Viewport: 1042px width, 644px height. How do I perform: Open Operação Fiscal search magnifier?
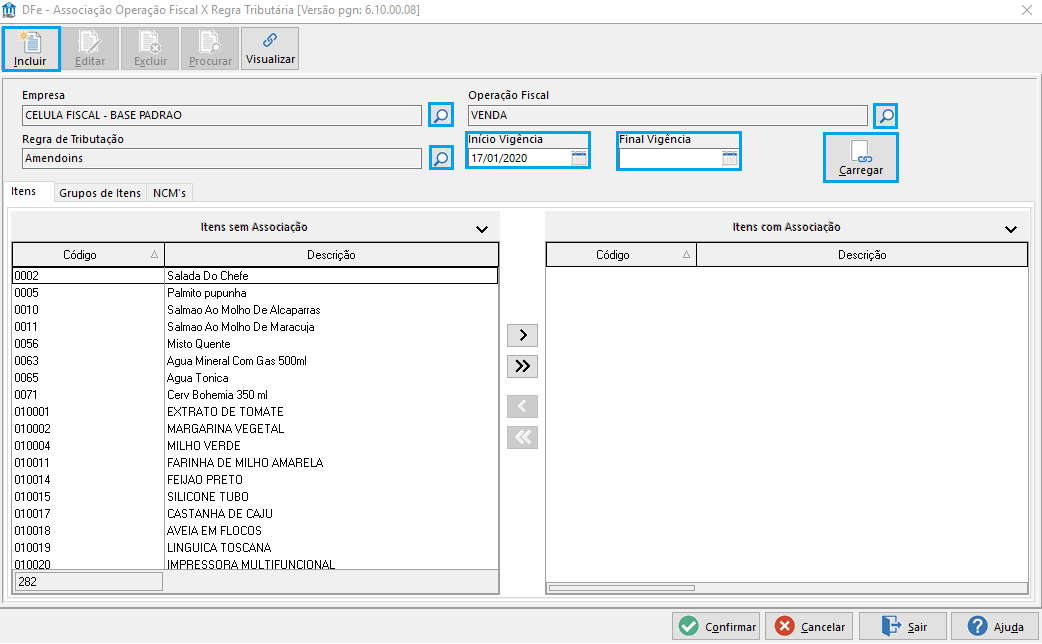886,116
